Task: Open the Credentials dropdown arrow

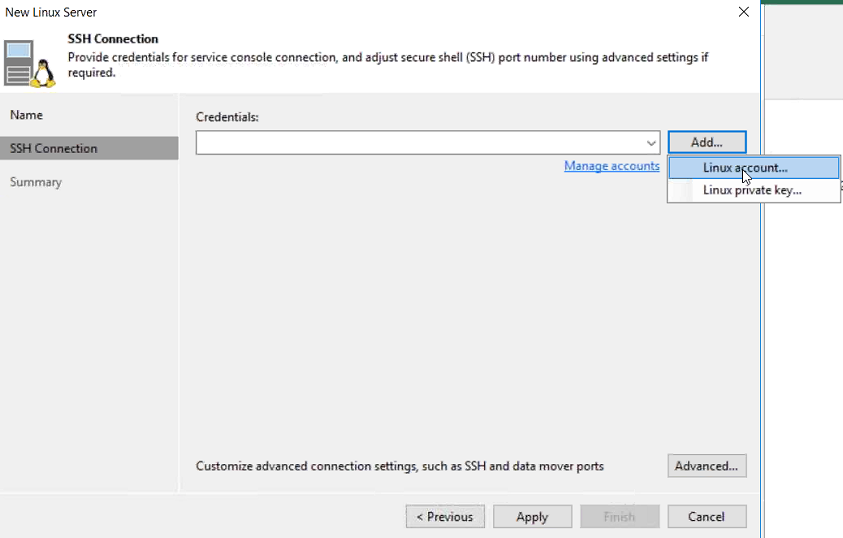Action: [x=651, y=143]
